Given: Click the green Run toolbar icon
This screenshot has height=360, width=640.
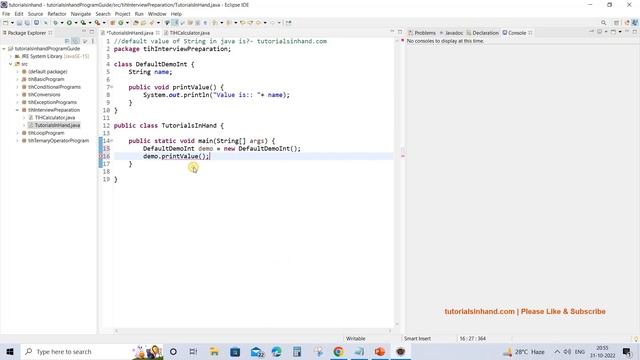Looking at the screenshot, I should point(69,23).
